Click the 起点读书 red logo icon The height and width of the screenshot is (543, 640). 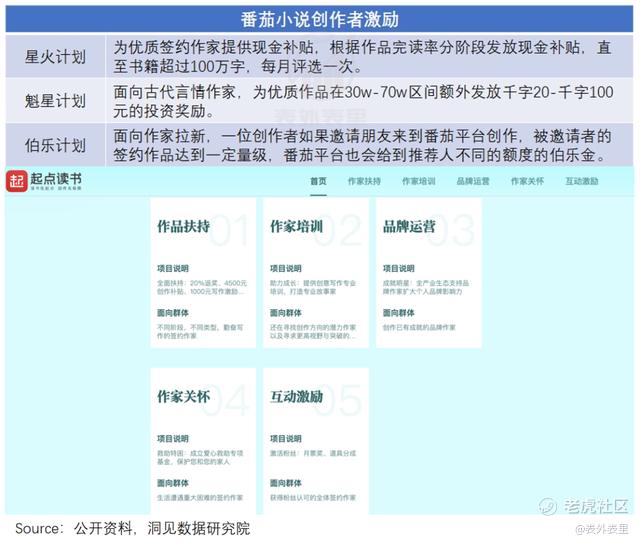pos(17,181)
